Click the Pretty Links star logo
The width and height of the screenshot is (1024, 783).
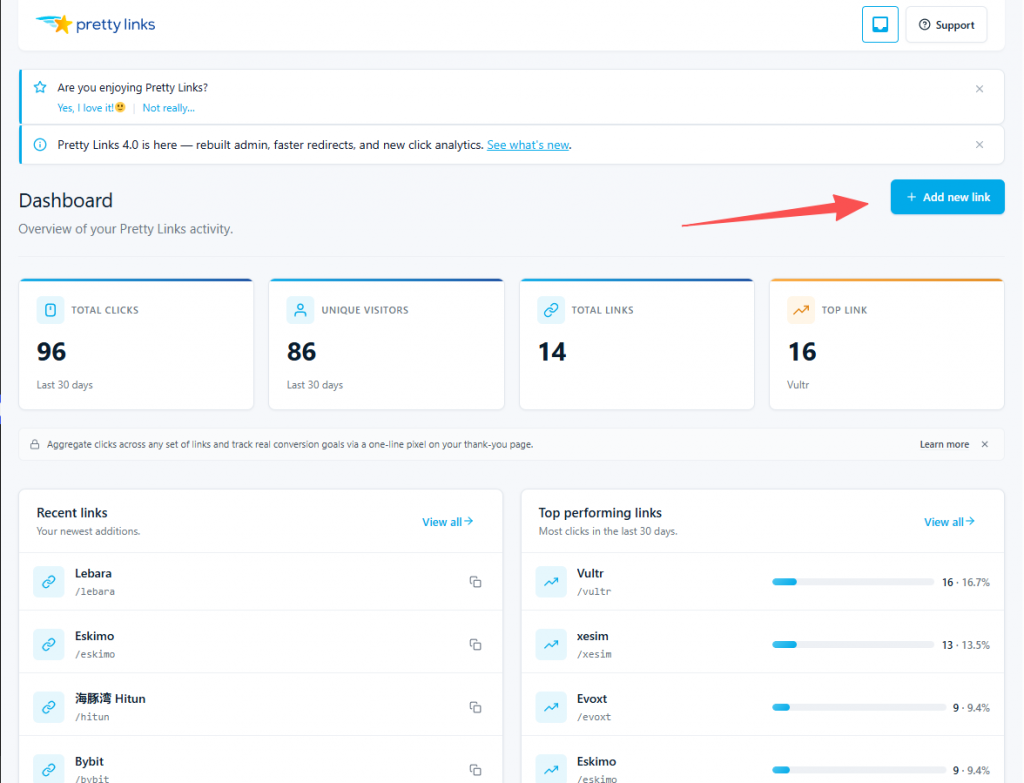pyautogui.click(x=95, y=24)
